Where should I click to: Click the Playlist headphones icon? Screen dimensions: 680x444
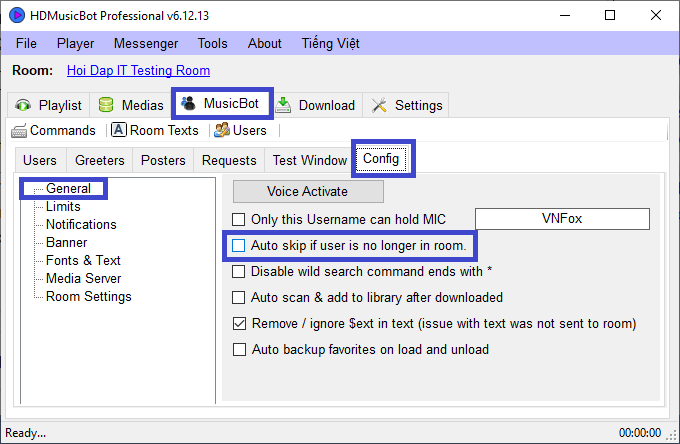(23, 105)
